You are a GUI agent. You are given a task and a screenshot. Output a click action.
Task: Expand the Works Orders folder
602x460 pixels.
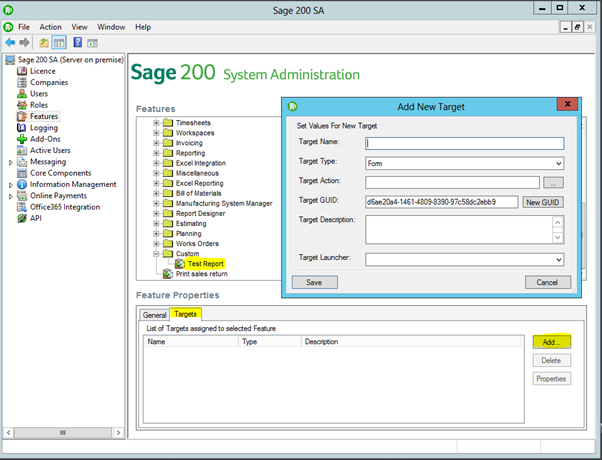pos(156,243)
